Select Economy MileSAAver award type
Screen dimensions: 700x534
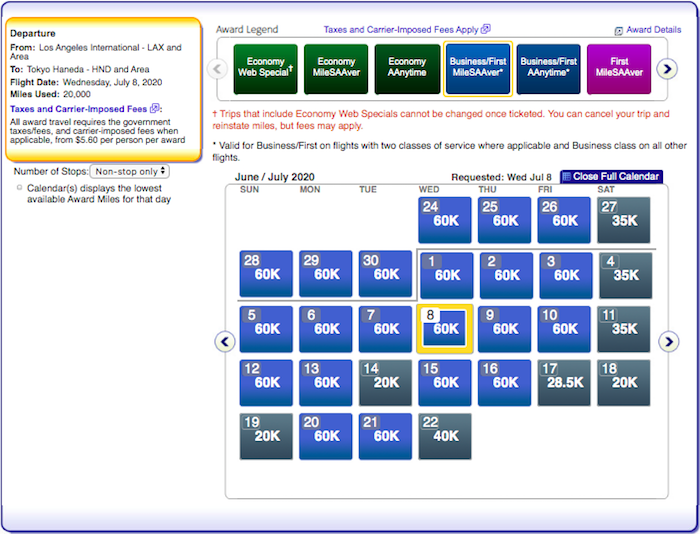(x=336, y=69)
